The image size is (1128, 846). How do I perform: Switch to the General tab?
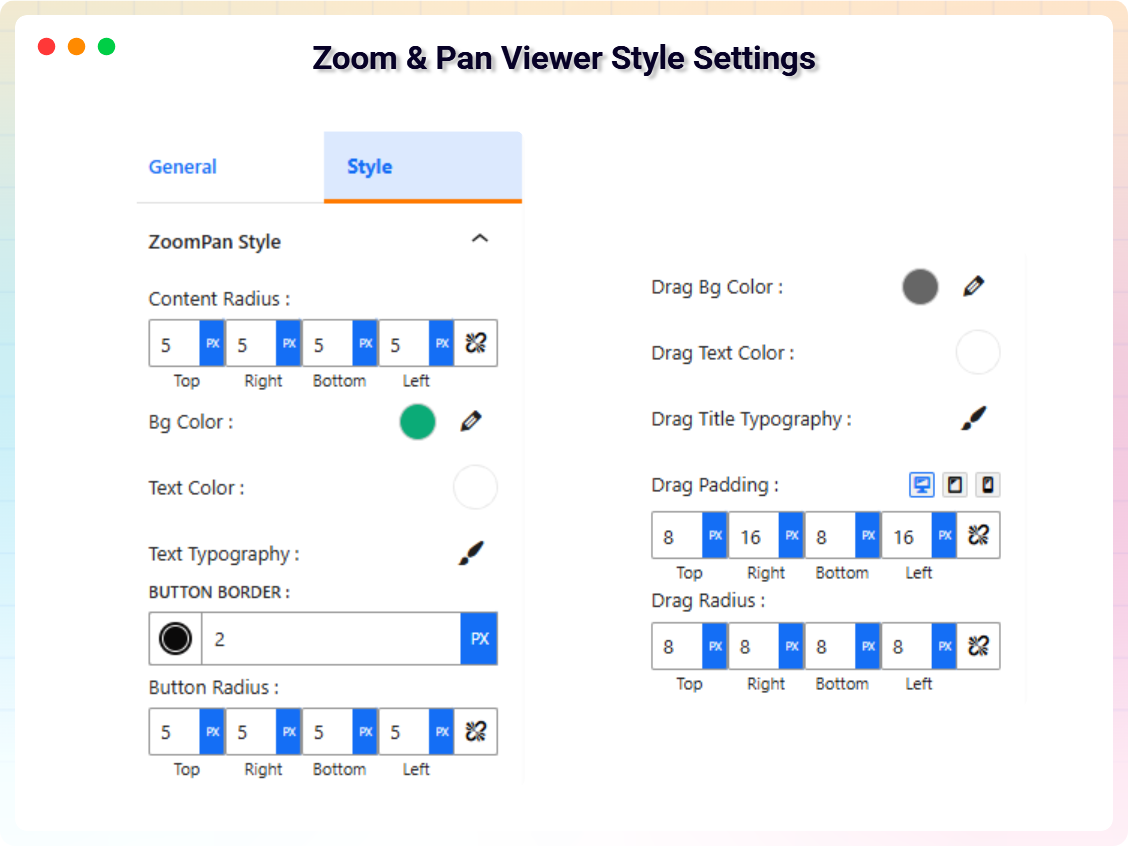tap(183, 167)
